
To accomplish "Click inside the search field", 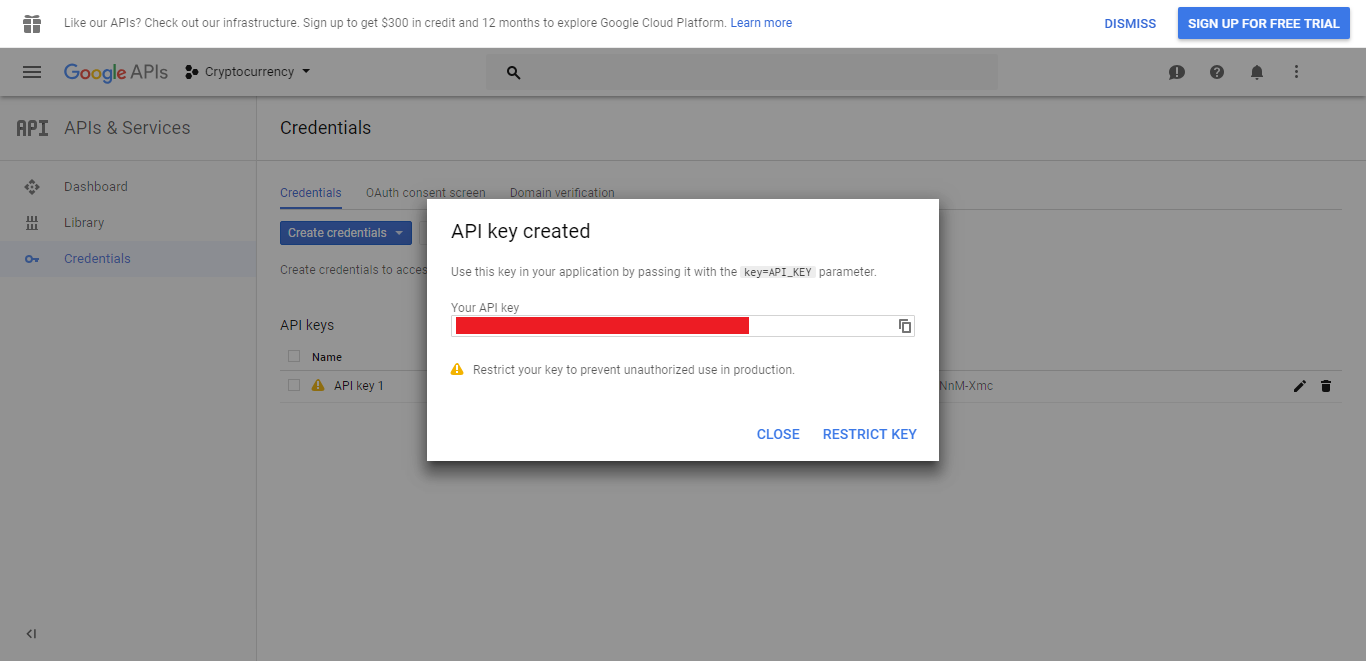I will [x=700, y=71].
